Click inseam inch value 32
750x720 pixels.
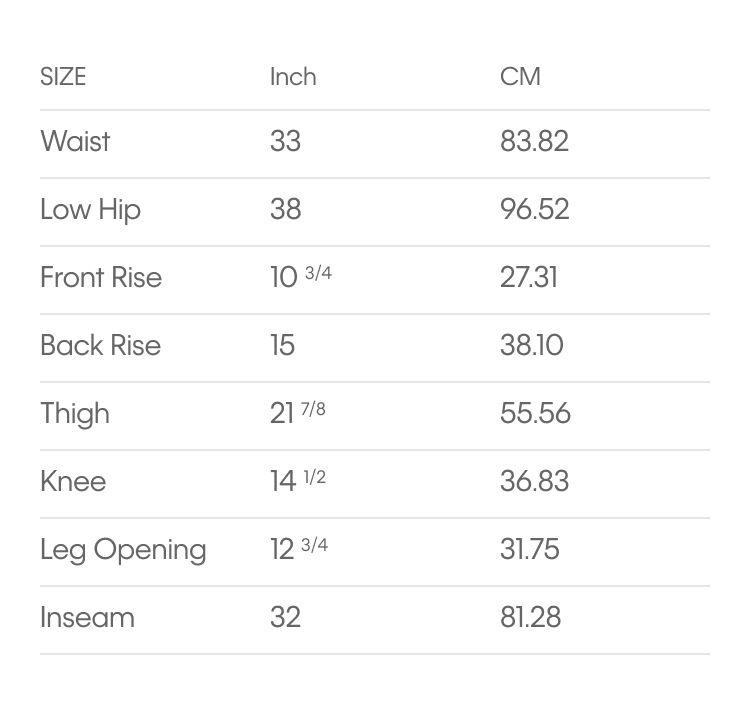point(286,617)
